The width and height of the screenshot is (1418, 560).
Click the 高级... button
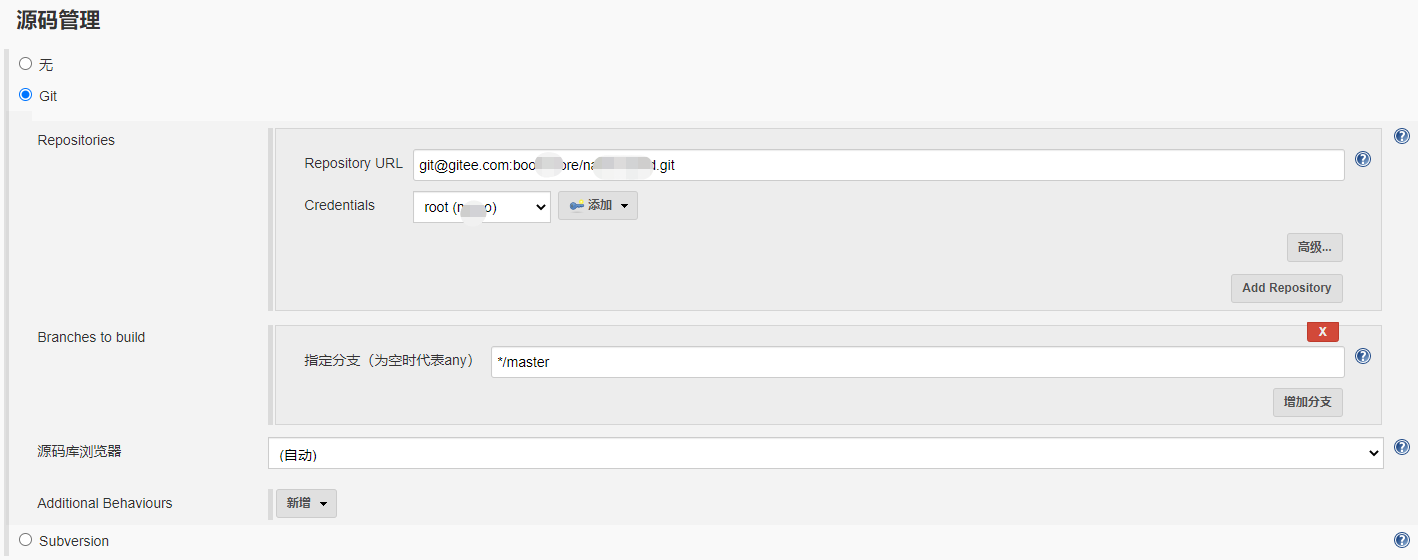[1315, 247]
